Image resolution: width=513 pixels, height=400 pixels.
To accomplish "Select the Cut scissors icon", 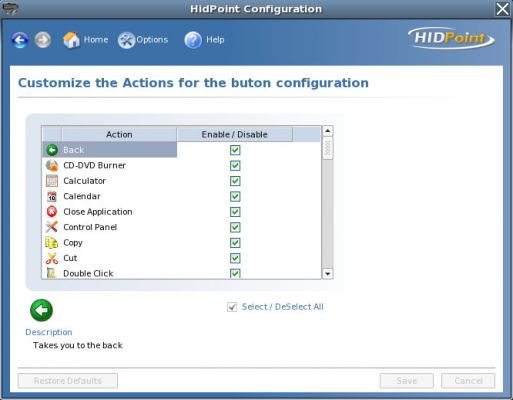I will coord(52,258).
